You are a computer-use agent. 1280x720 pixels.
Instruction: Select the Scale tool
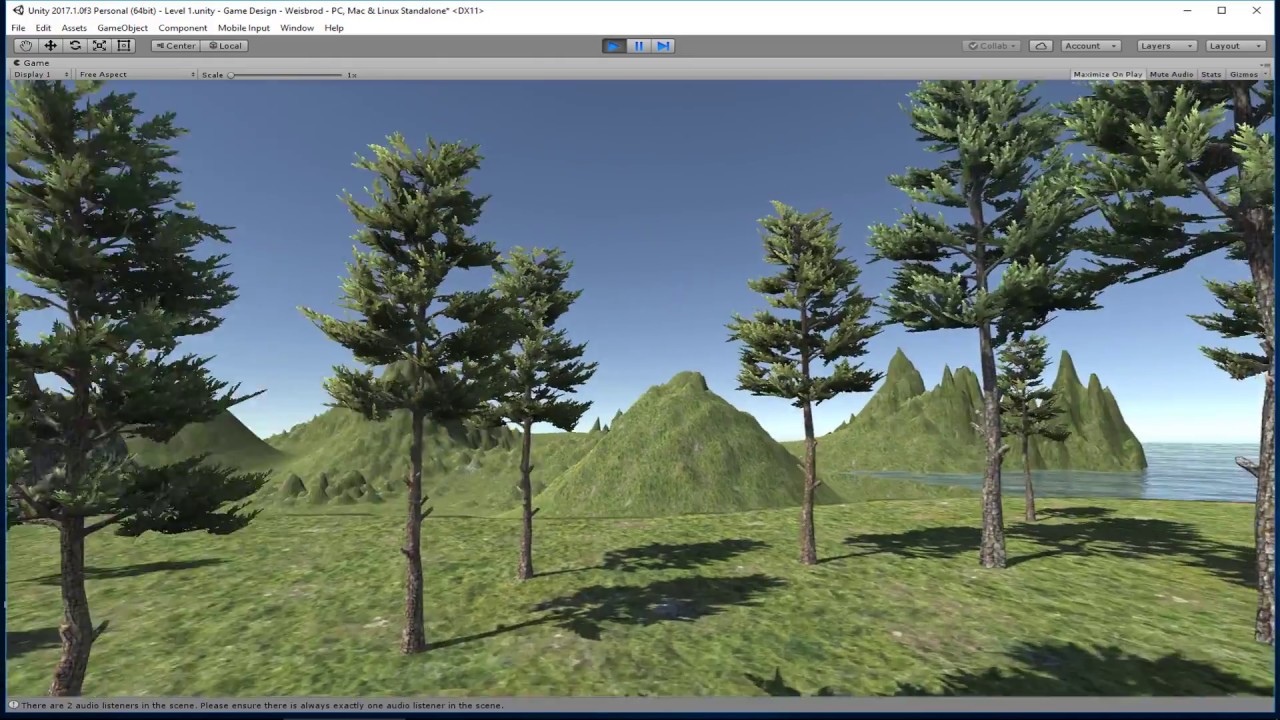(x=100, y=46)
